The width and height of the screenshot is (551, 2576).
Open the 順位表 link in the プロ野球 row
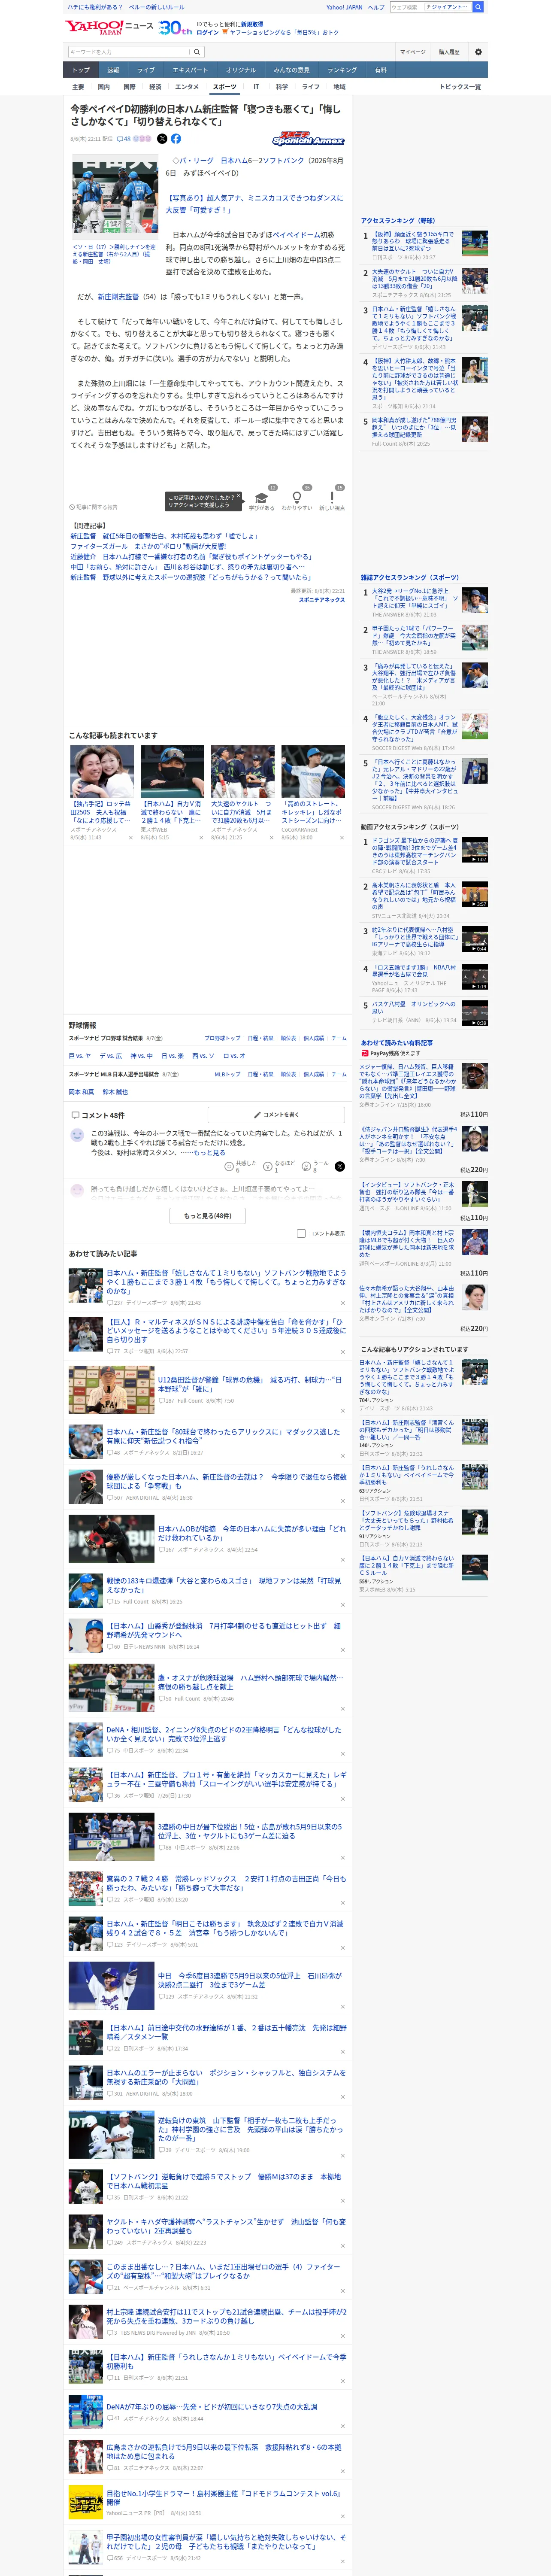(x=288, y=1038)
